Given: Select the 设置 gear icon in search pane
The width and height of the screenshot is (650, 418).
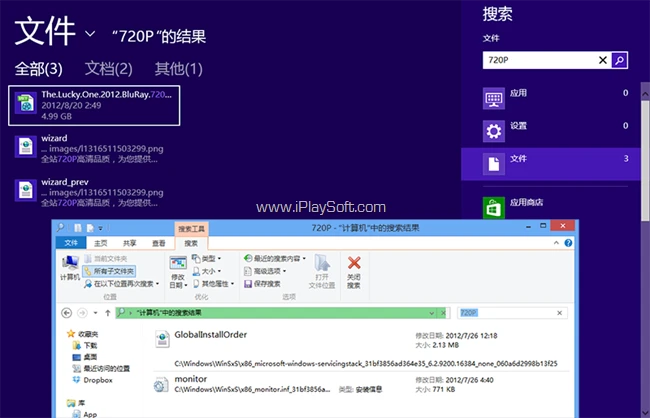Looking at the screenshot, I should (x=494, y=131).
